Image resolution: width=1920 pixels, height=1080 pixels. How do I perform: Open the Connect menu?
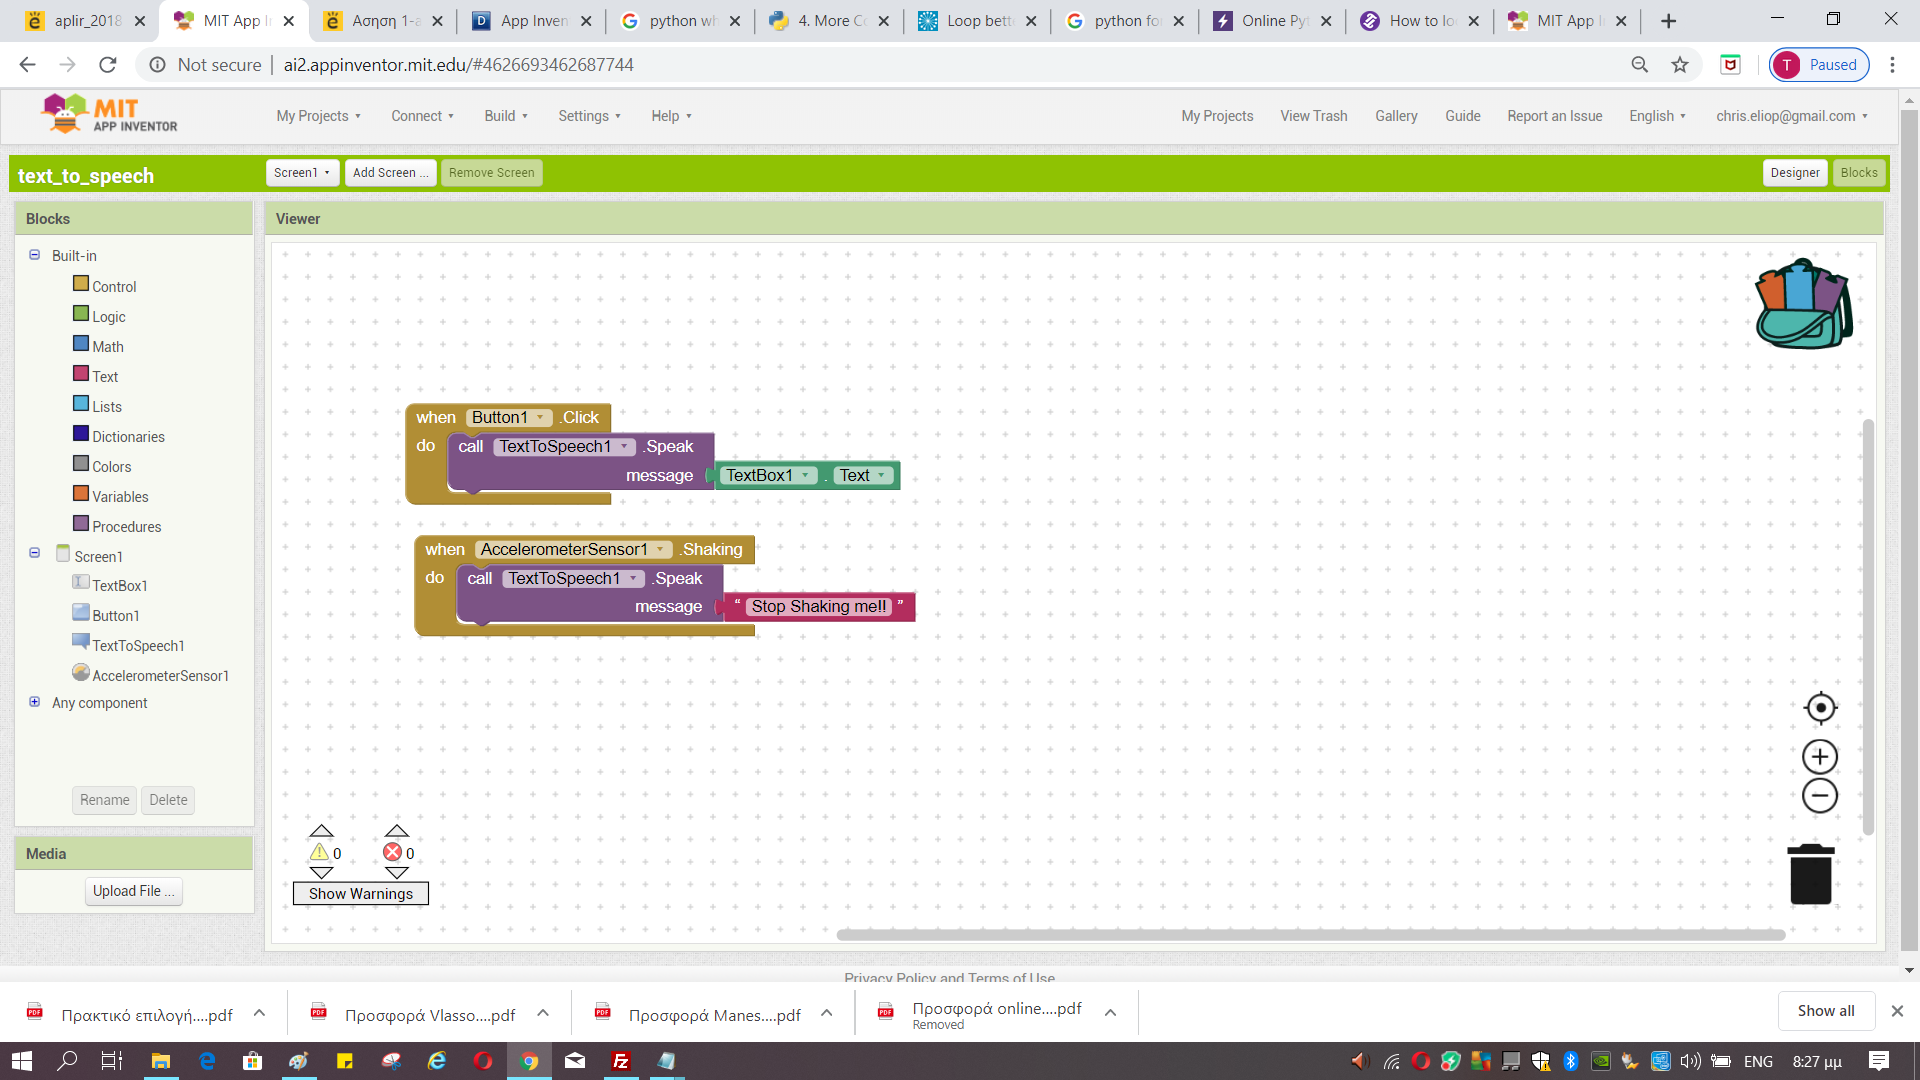click(x=422, y=116)
